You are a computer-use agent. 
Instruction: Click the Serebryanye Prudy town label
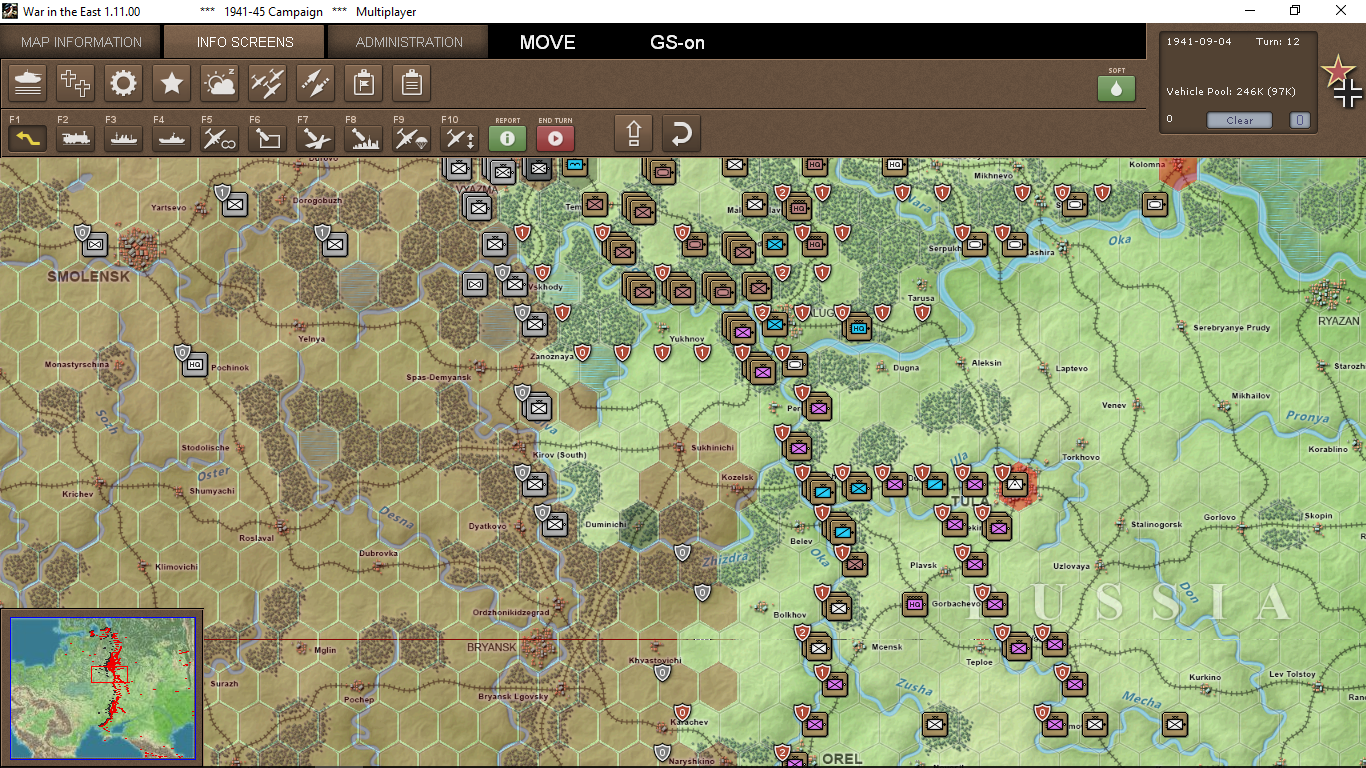click(x=1231, y=328)
